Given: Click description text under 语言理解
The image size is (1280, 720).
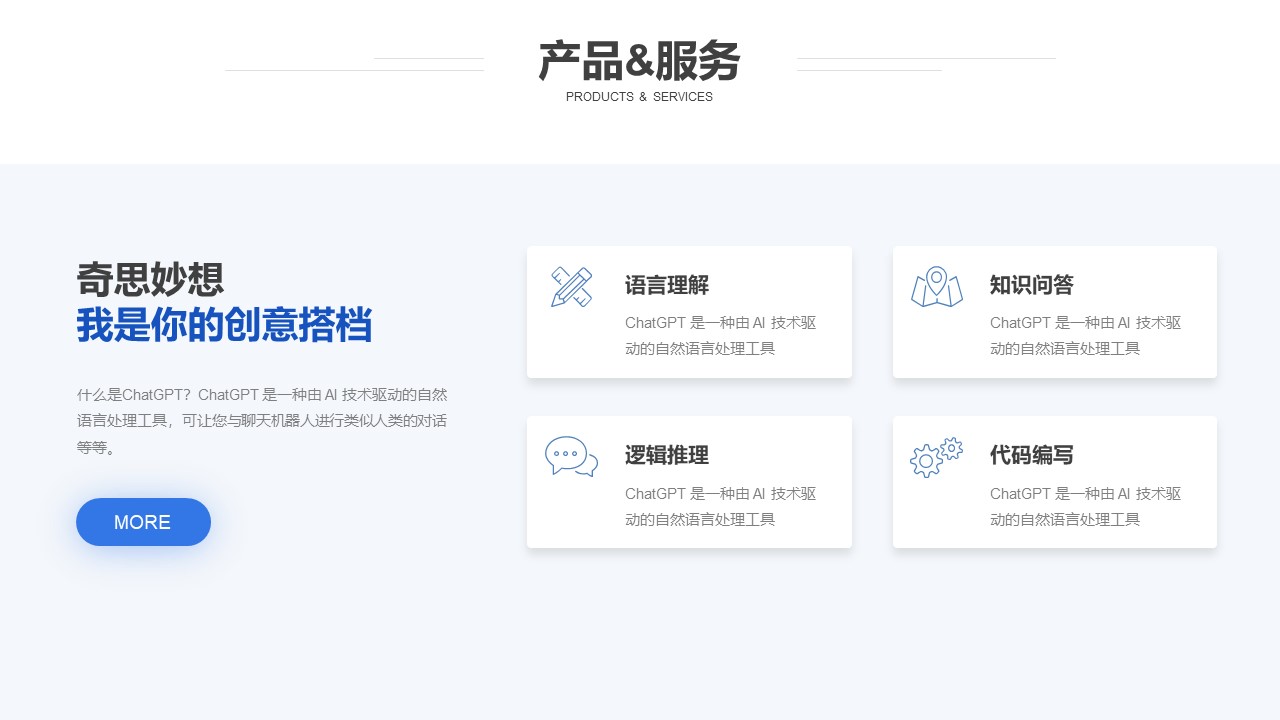Looking at the screenshot, I should coord(721,336).
